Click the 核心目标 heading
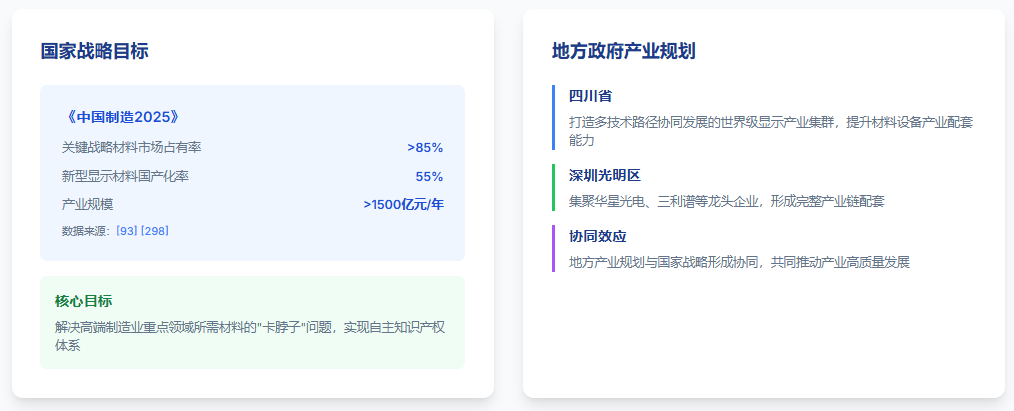The image size is (1014, 411). tap(84, 301)
